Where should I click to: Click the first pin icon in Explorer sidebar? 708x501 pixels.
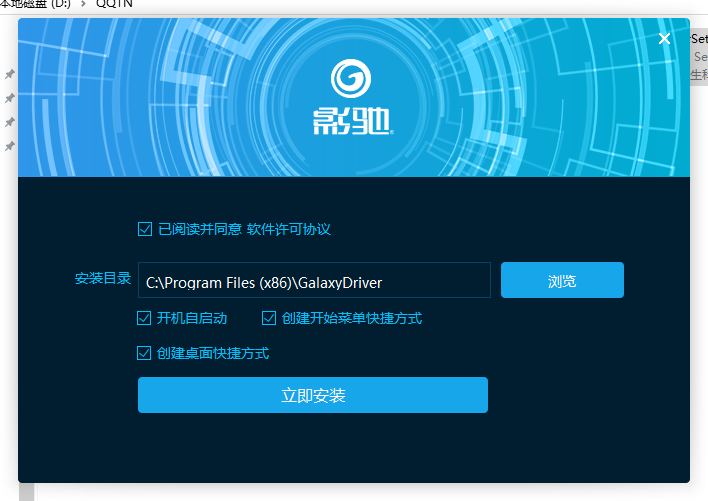(9, 74)
